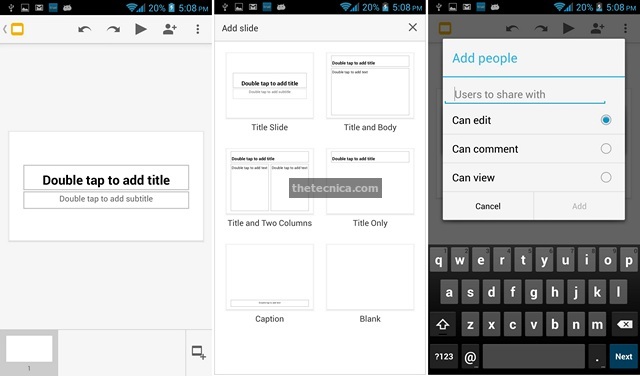Image resolution: width=640 pixels, height=376 pixels.
Task: Select slide 1 thumbnail in filmstrip
Action: (29, 349)
